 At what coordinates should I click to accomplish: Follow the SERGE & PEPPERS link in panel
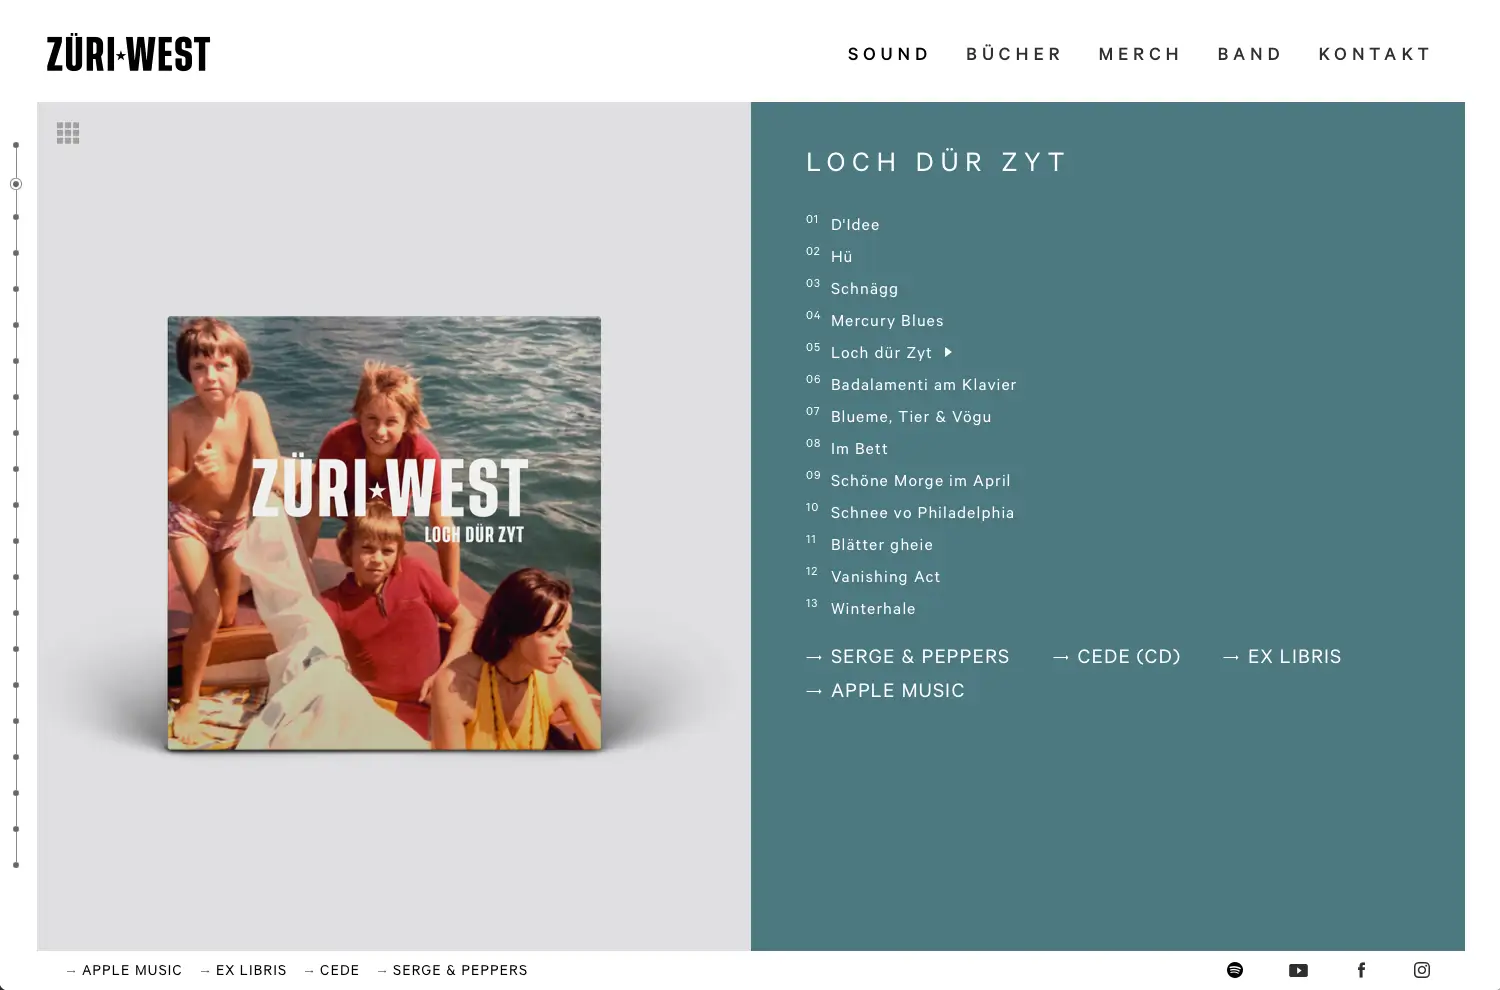(908, 657)
